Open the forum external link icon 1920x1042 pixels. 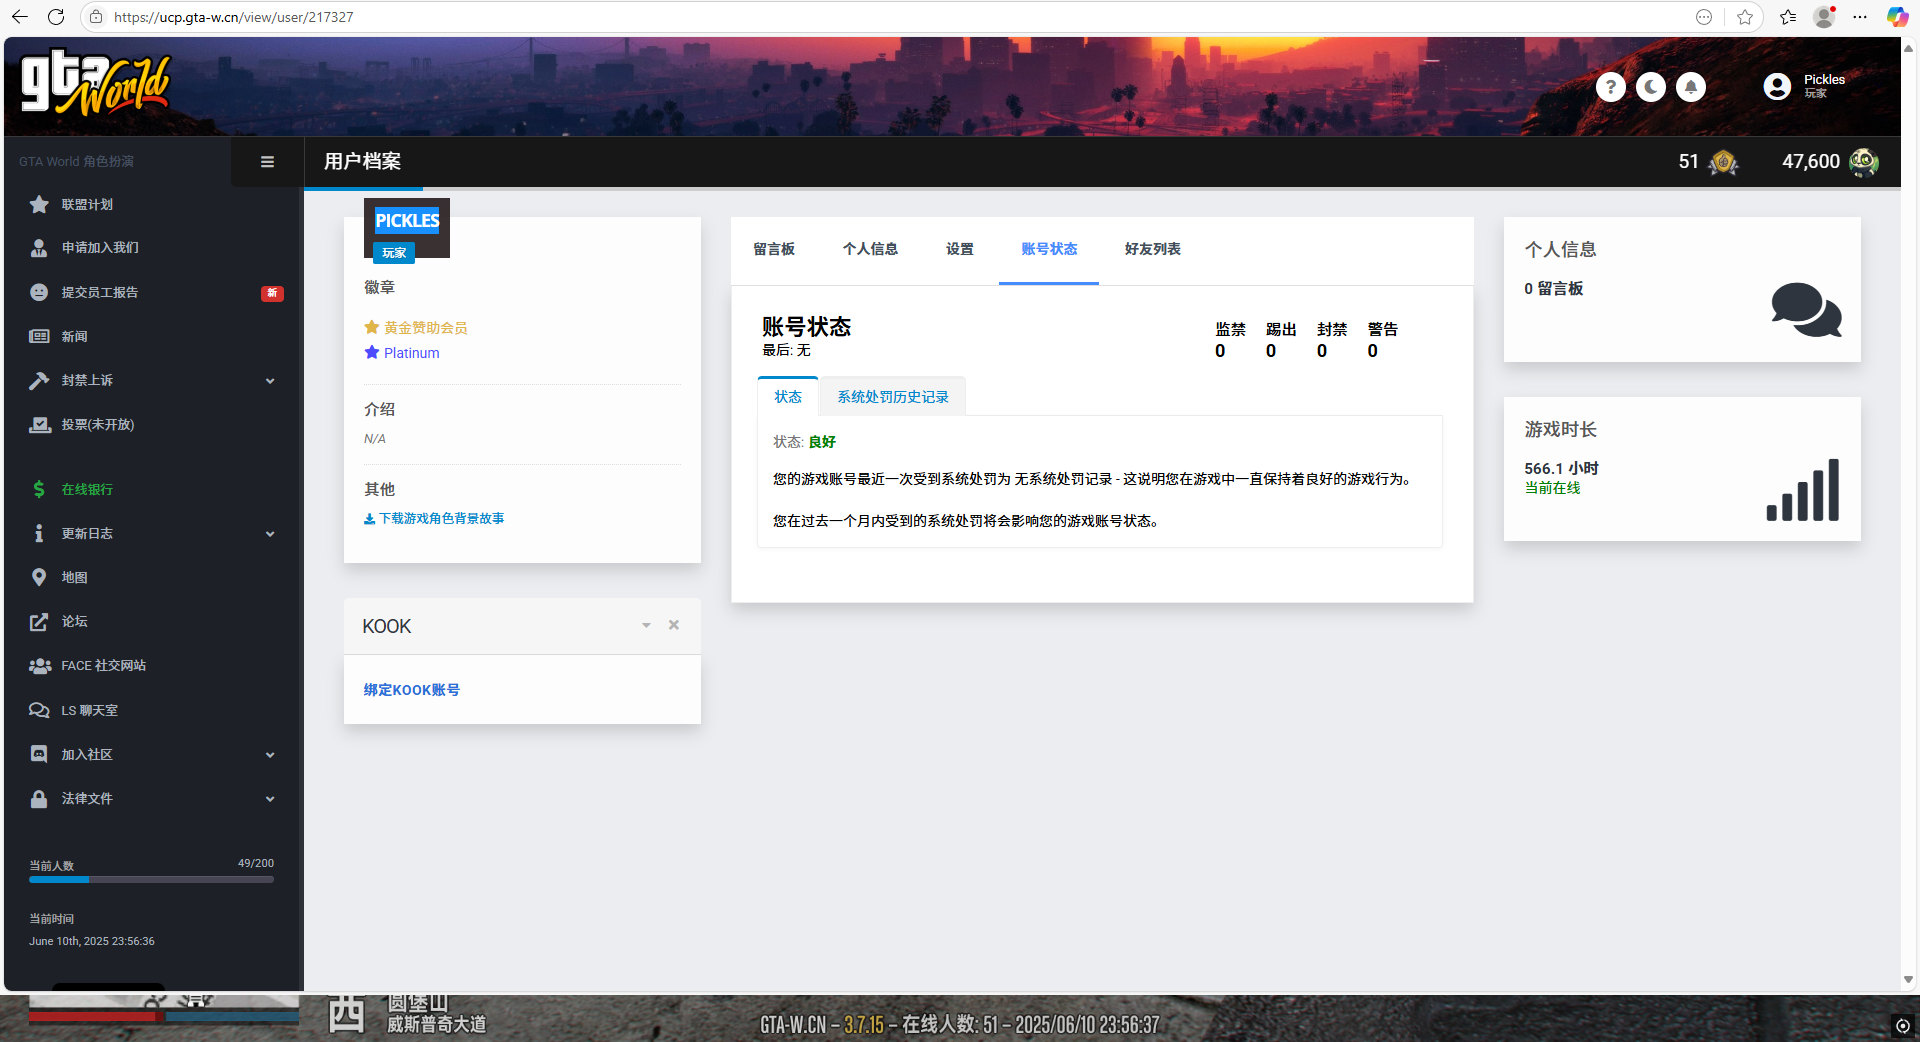coord(39,622)
